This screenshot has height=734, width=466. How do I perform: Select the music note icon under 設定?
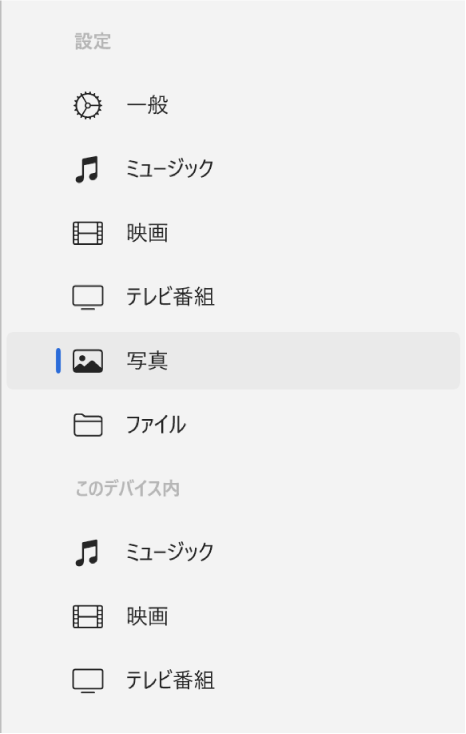coord(88,169)
